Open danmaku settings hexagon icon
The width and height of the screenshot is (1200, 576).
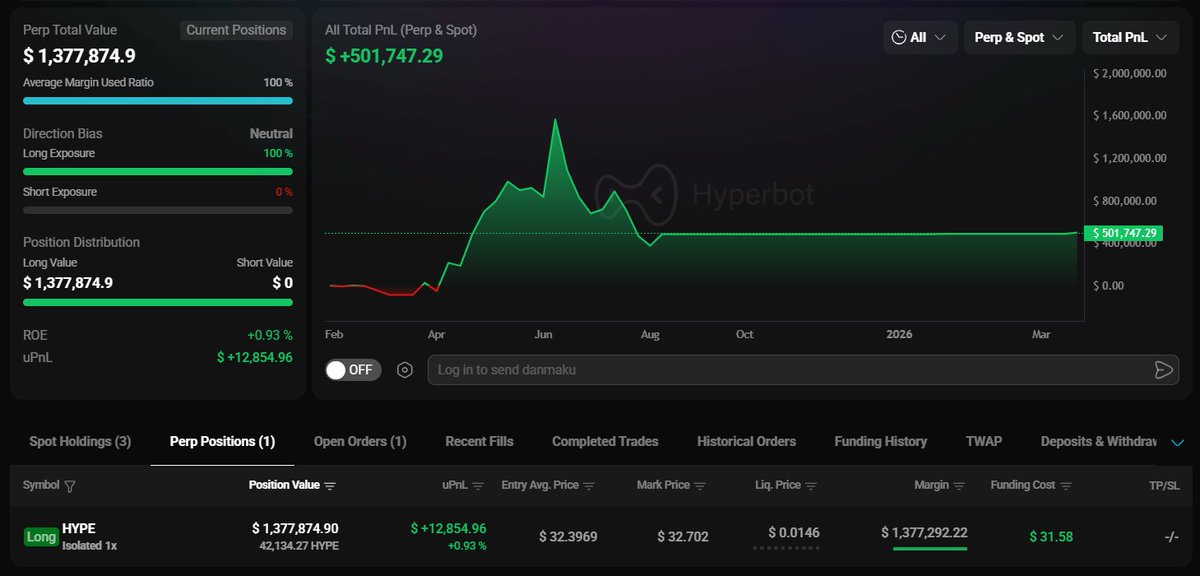tap(404, 370)
